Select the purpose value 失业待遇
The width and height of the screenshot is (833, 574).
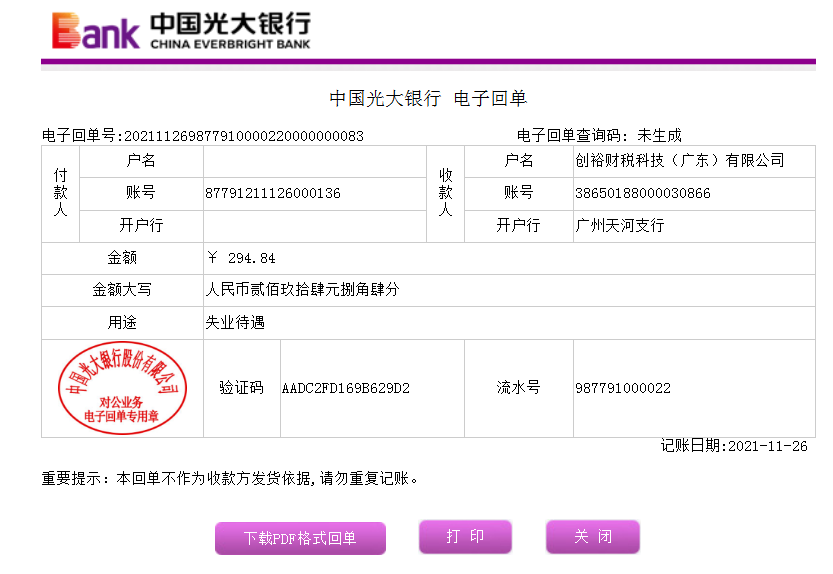(x=235, y=323)
